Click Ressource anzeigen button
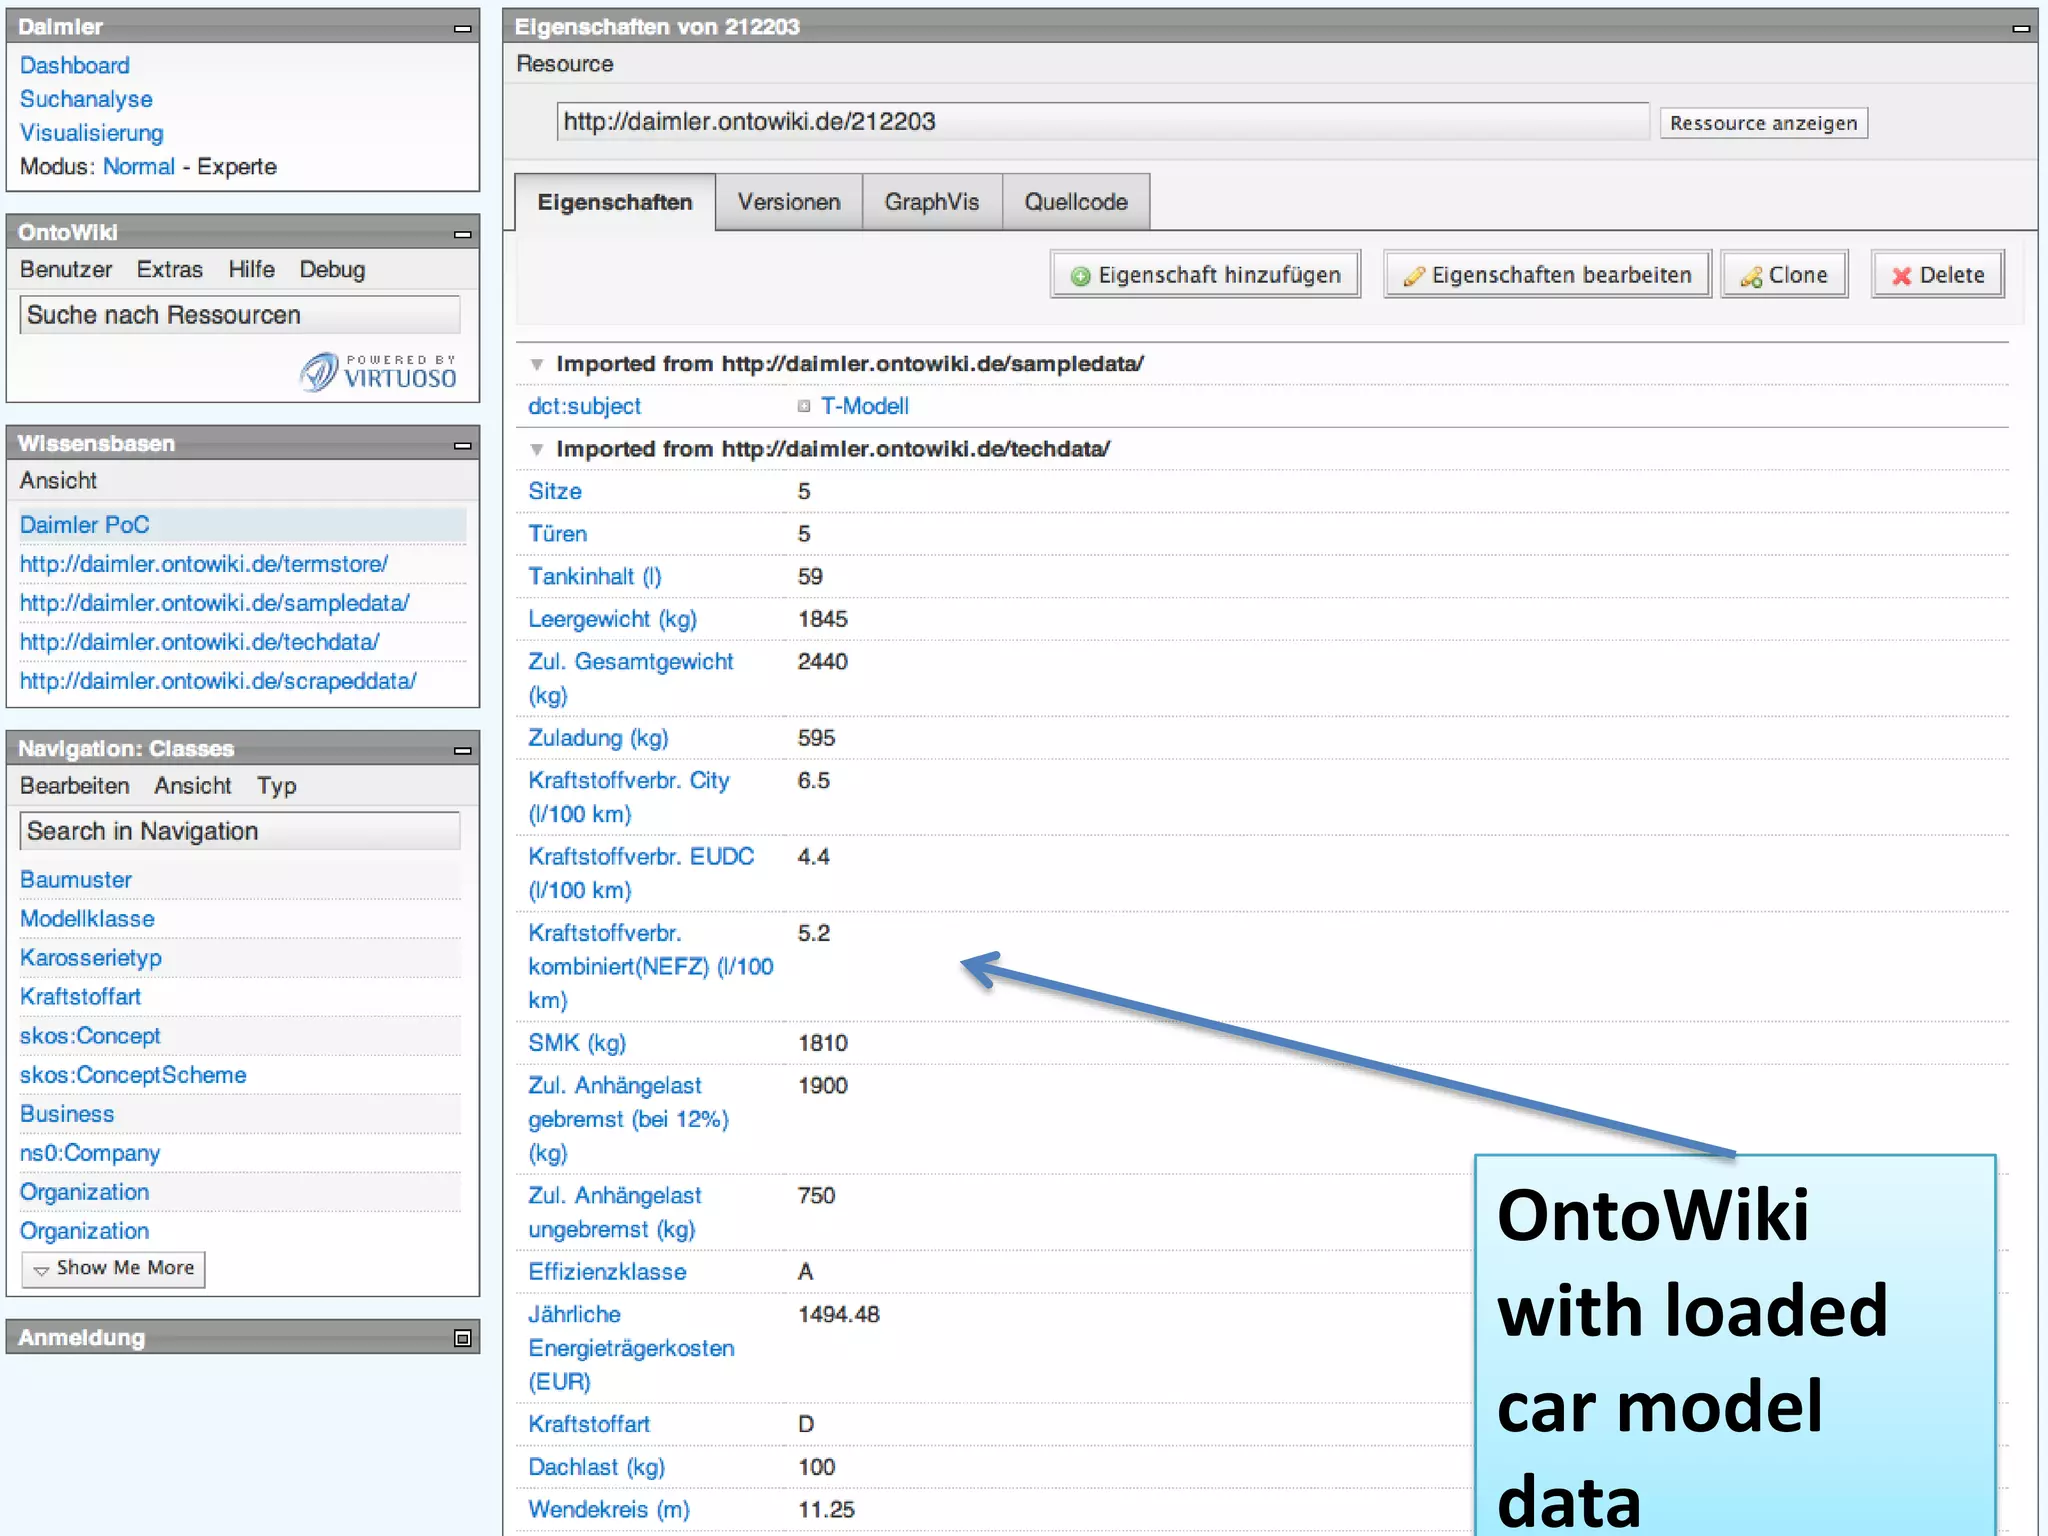Viewport: 2048px width, 1536px height. tap(1764, 123)
